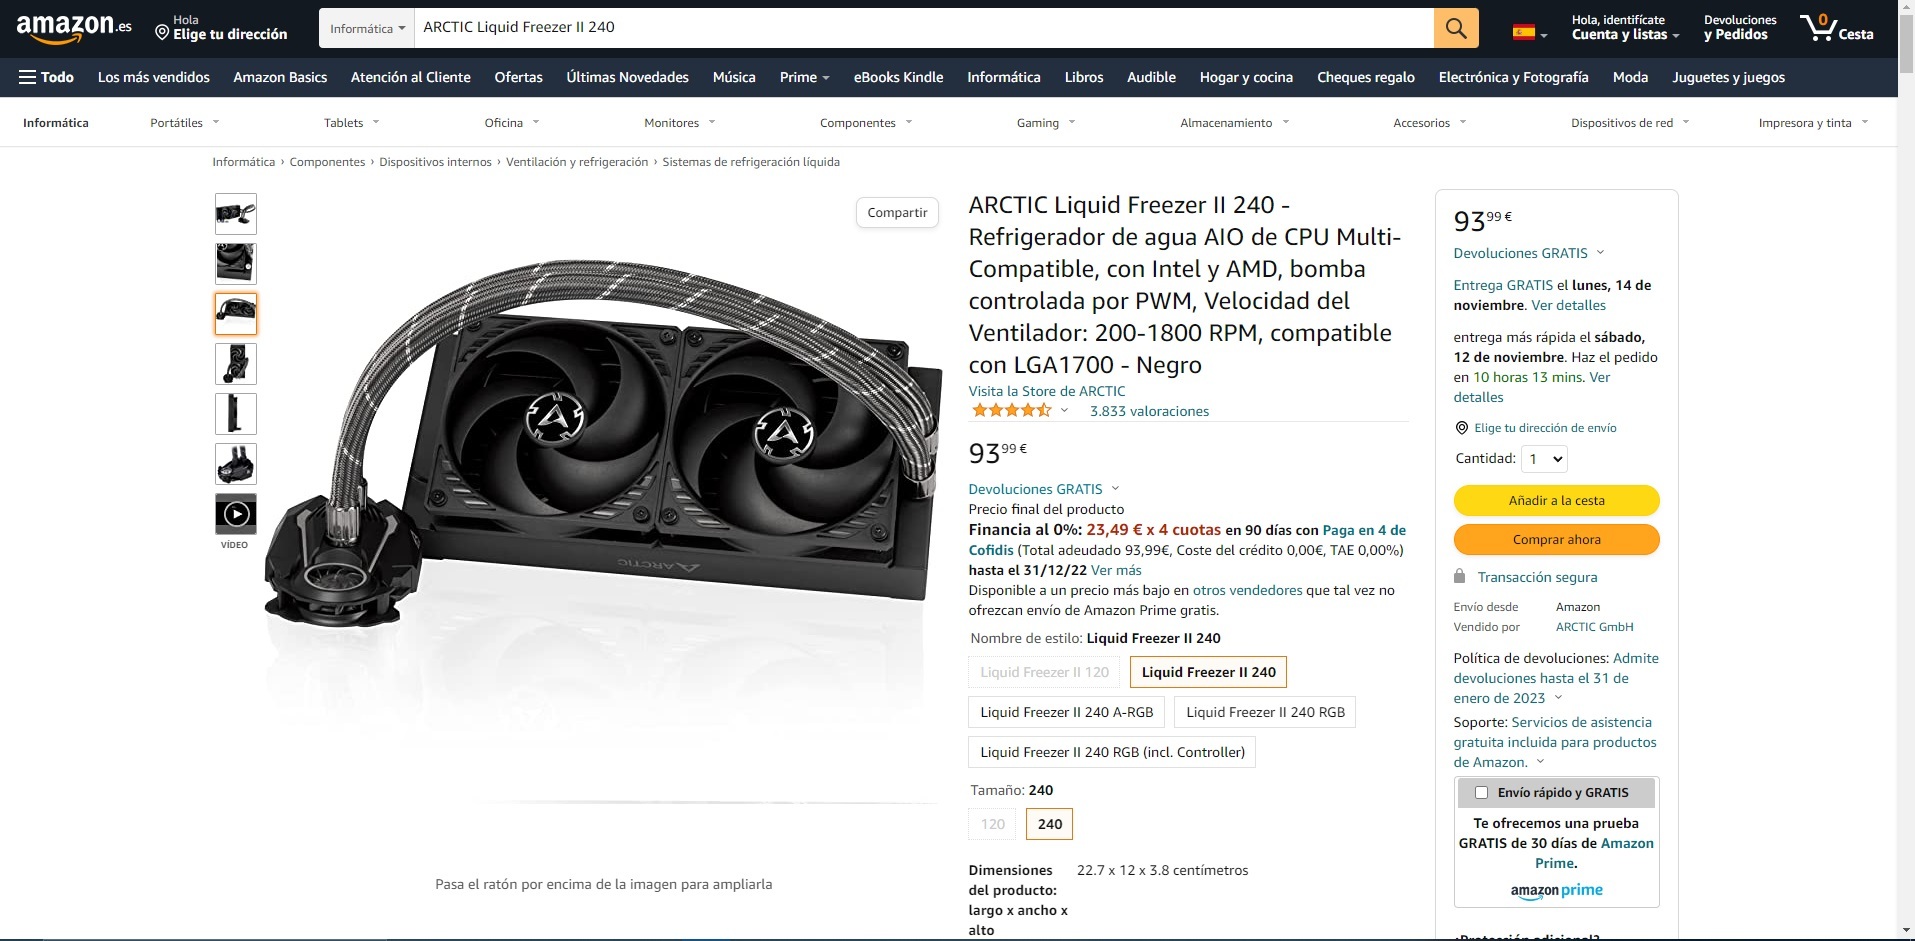Screen dimensions: 1915x941
Task: Click 'Añadir a la cesta' button
Action: tap(1556, 500)
